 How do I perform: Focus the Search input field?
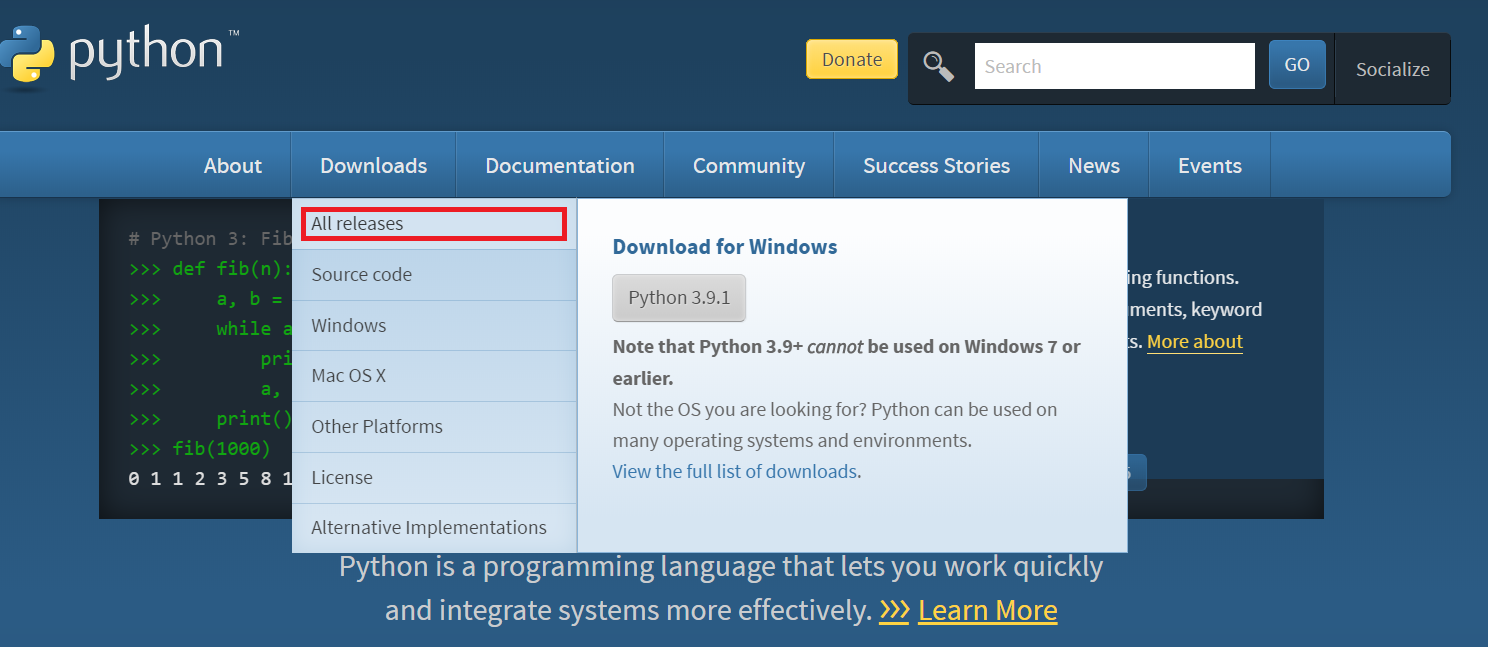[1114, 66]
